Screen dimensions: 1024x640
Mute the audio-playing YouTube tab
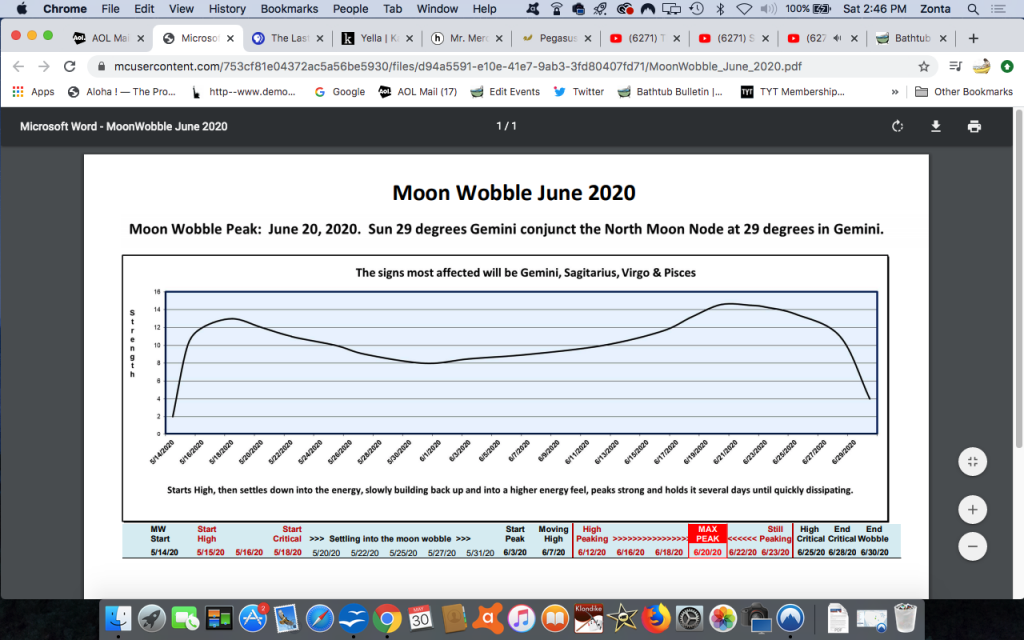click(837, 39)
